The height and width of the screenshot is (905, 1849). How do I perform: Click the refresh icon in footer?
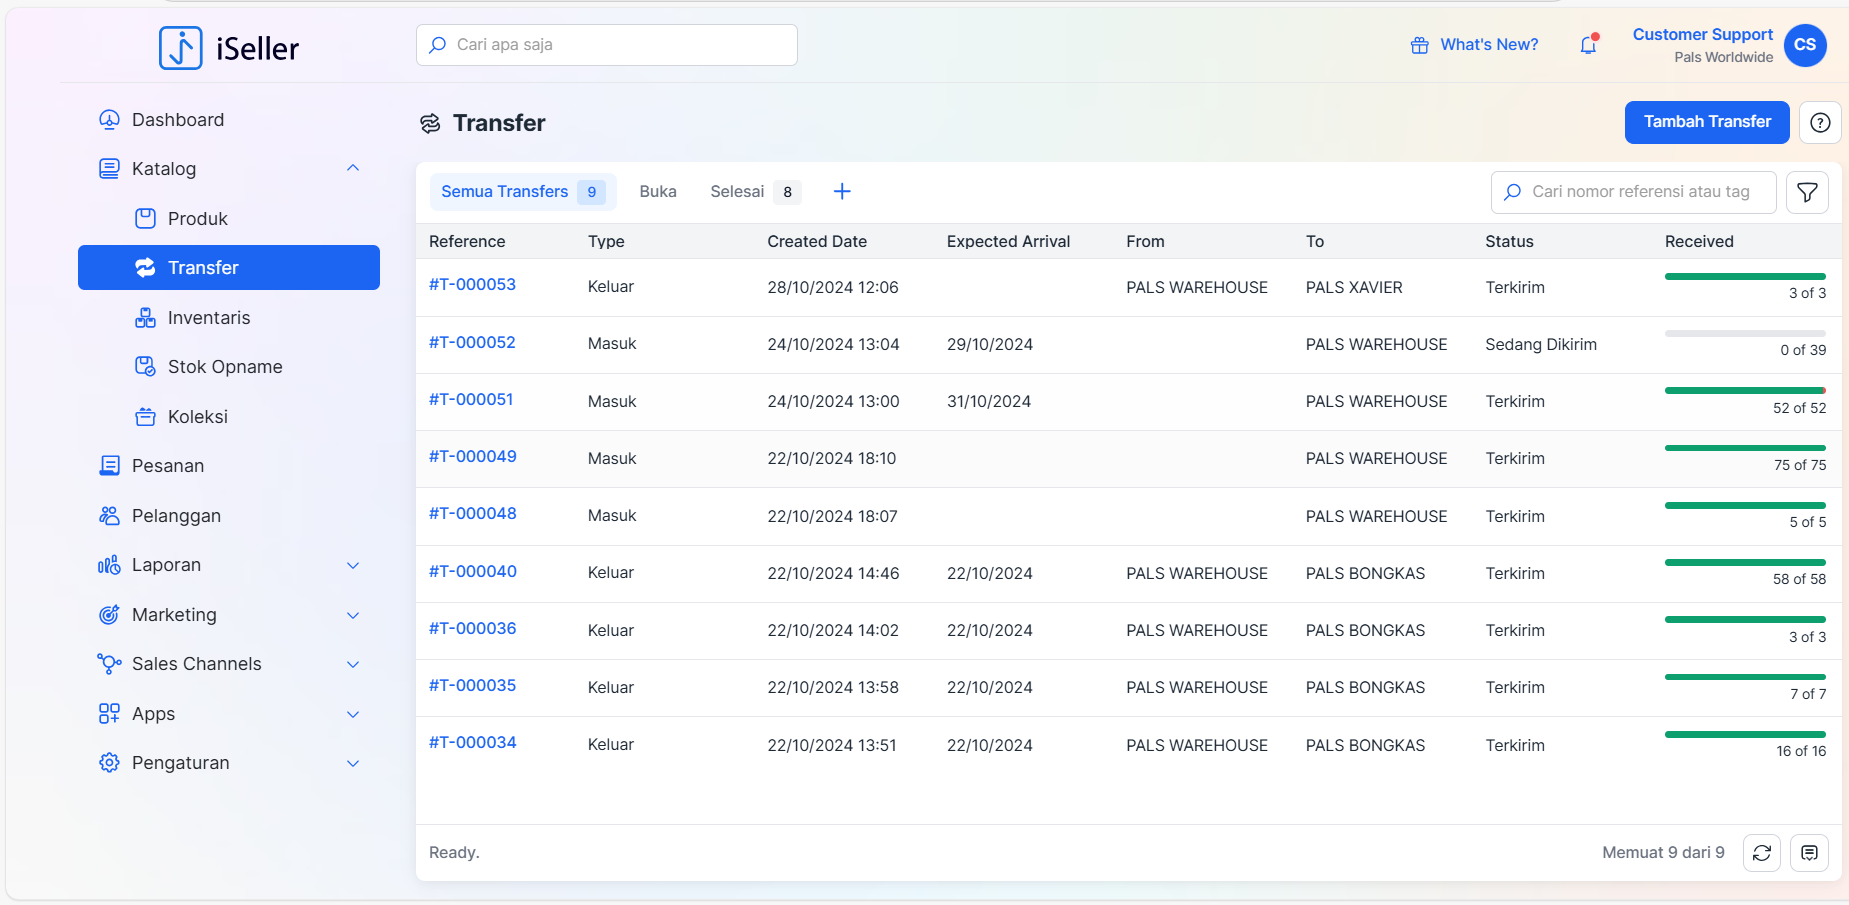pyautogui.click(x=1762, y=853)
